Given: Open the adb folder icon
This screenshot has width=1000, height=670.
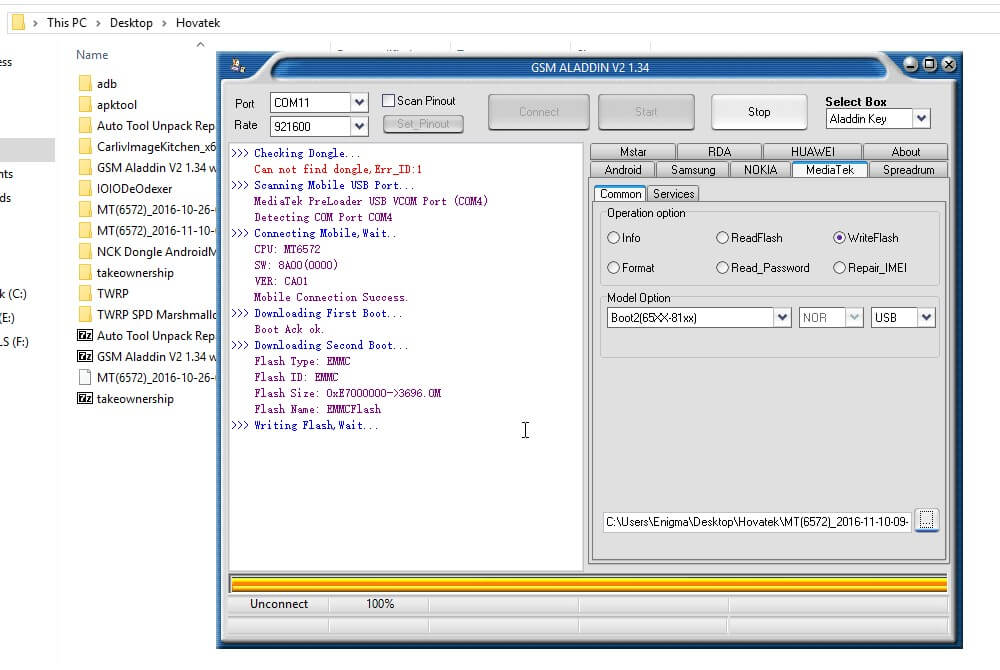Looking at the screenshot, I should (x=85, y=84).
